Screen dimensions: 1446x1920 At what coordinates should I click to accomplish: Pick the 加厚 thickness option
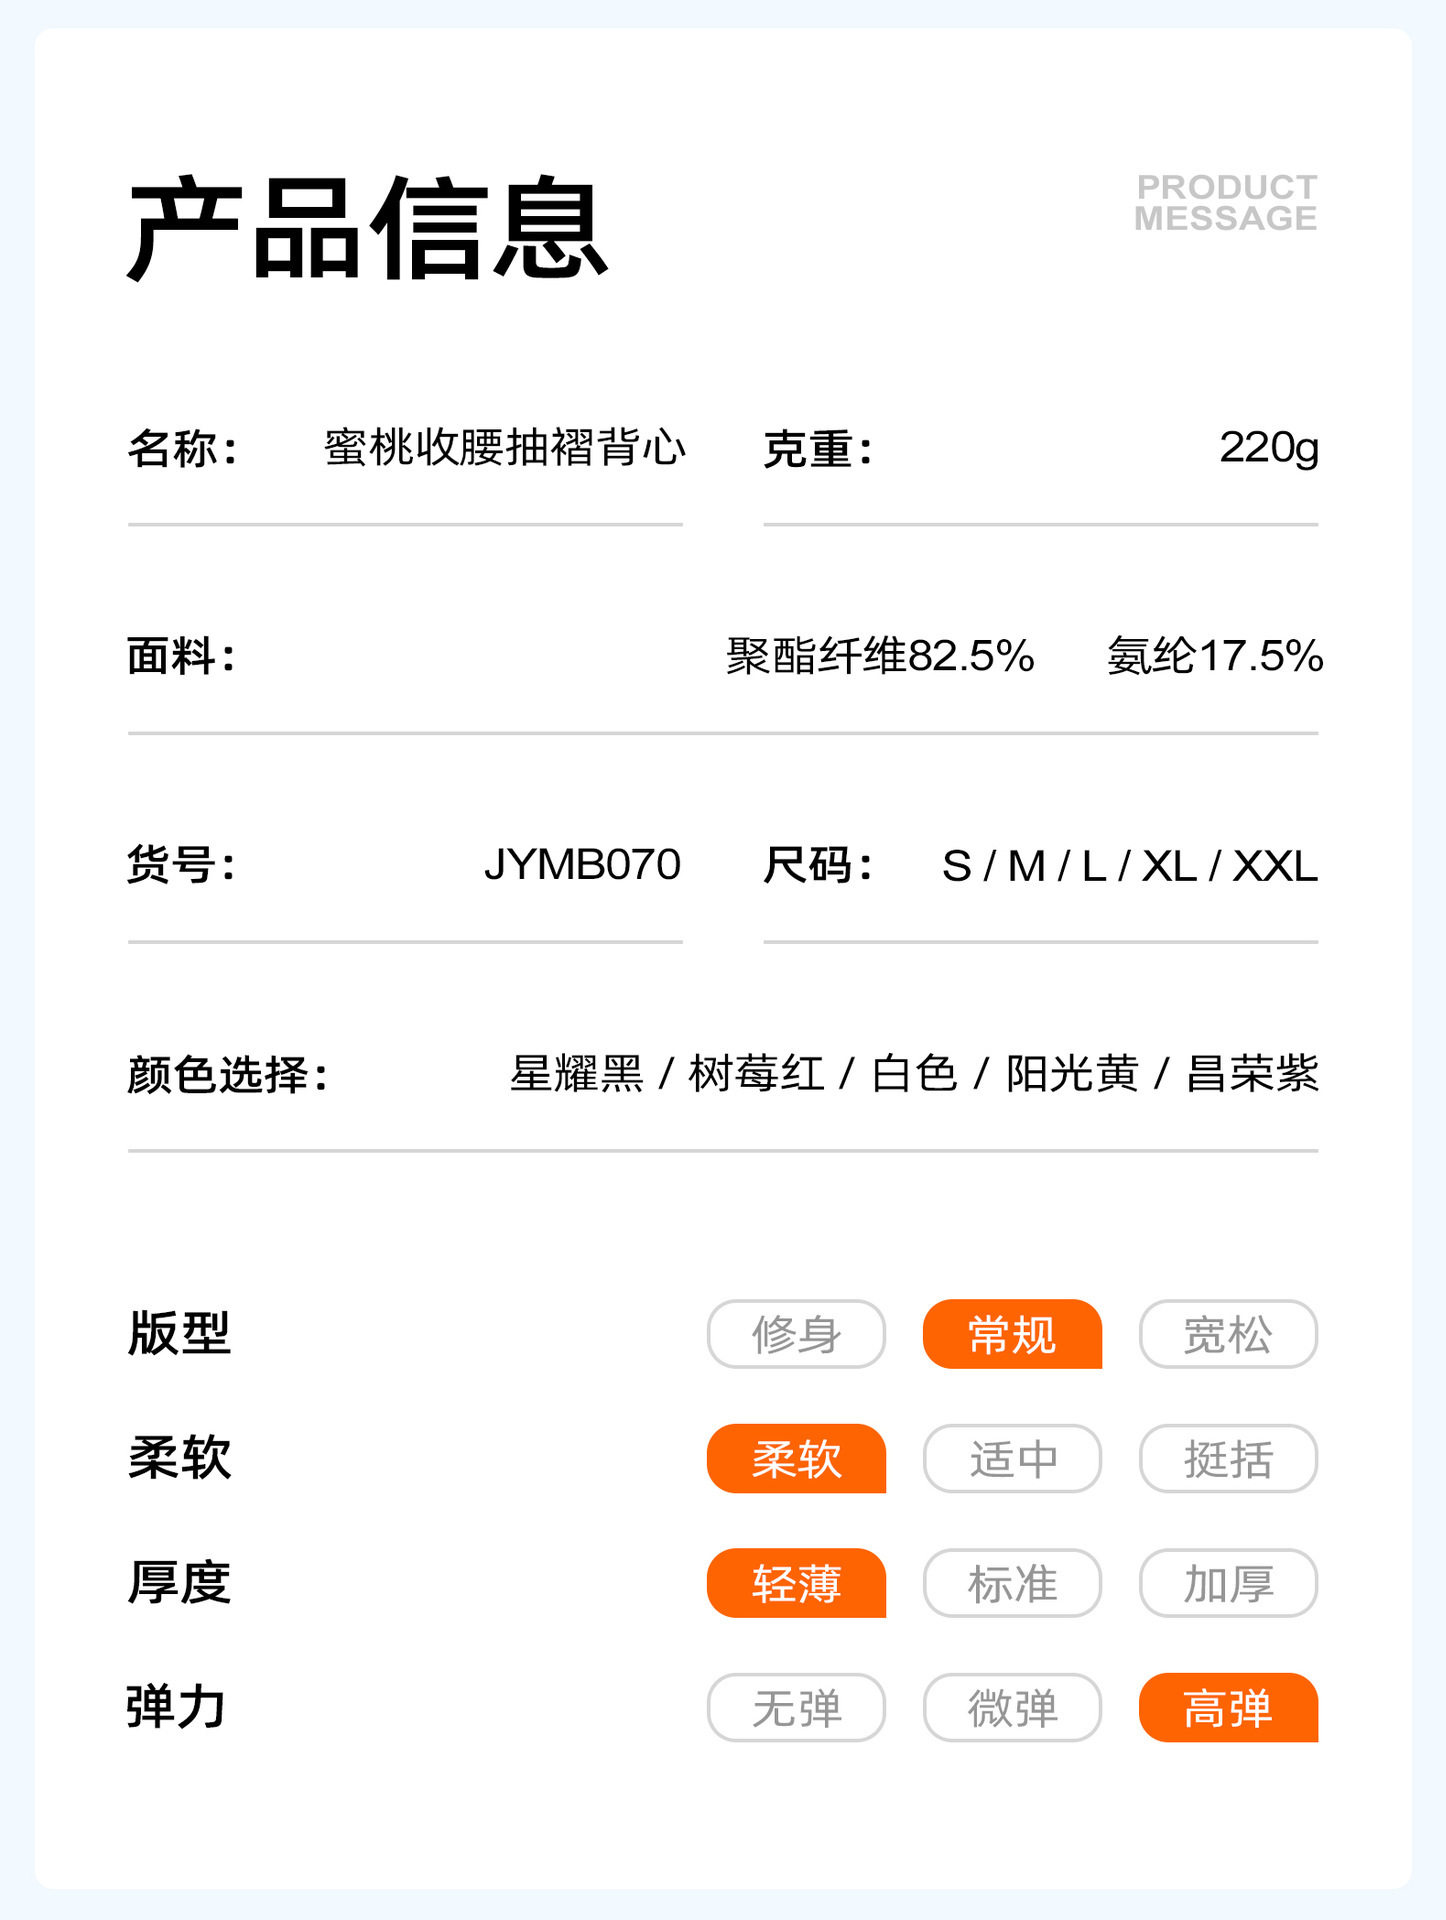[1228, 1583]
